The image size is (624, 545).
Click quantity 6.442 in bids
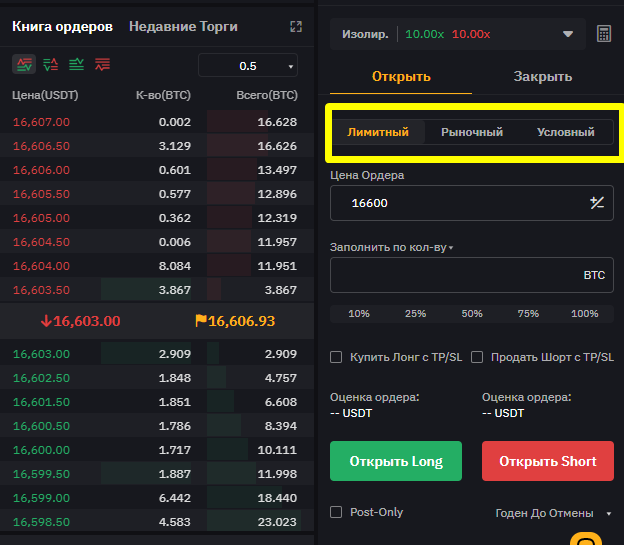coord(175,498)
